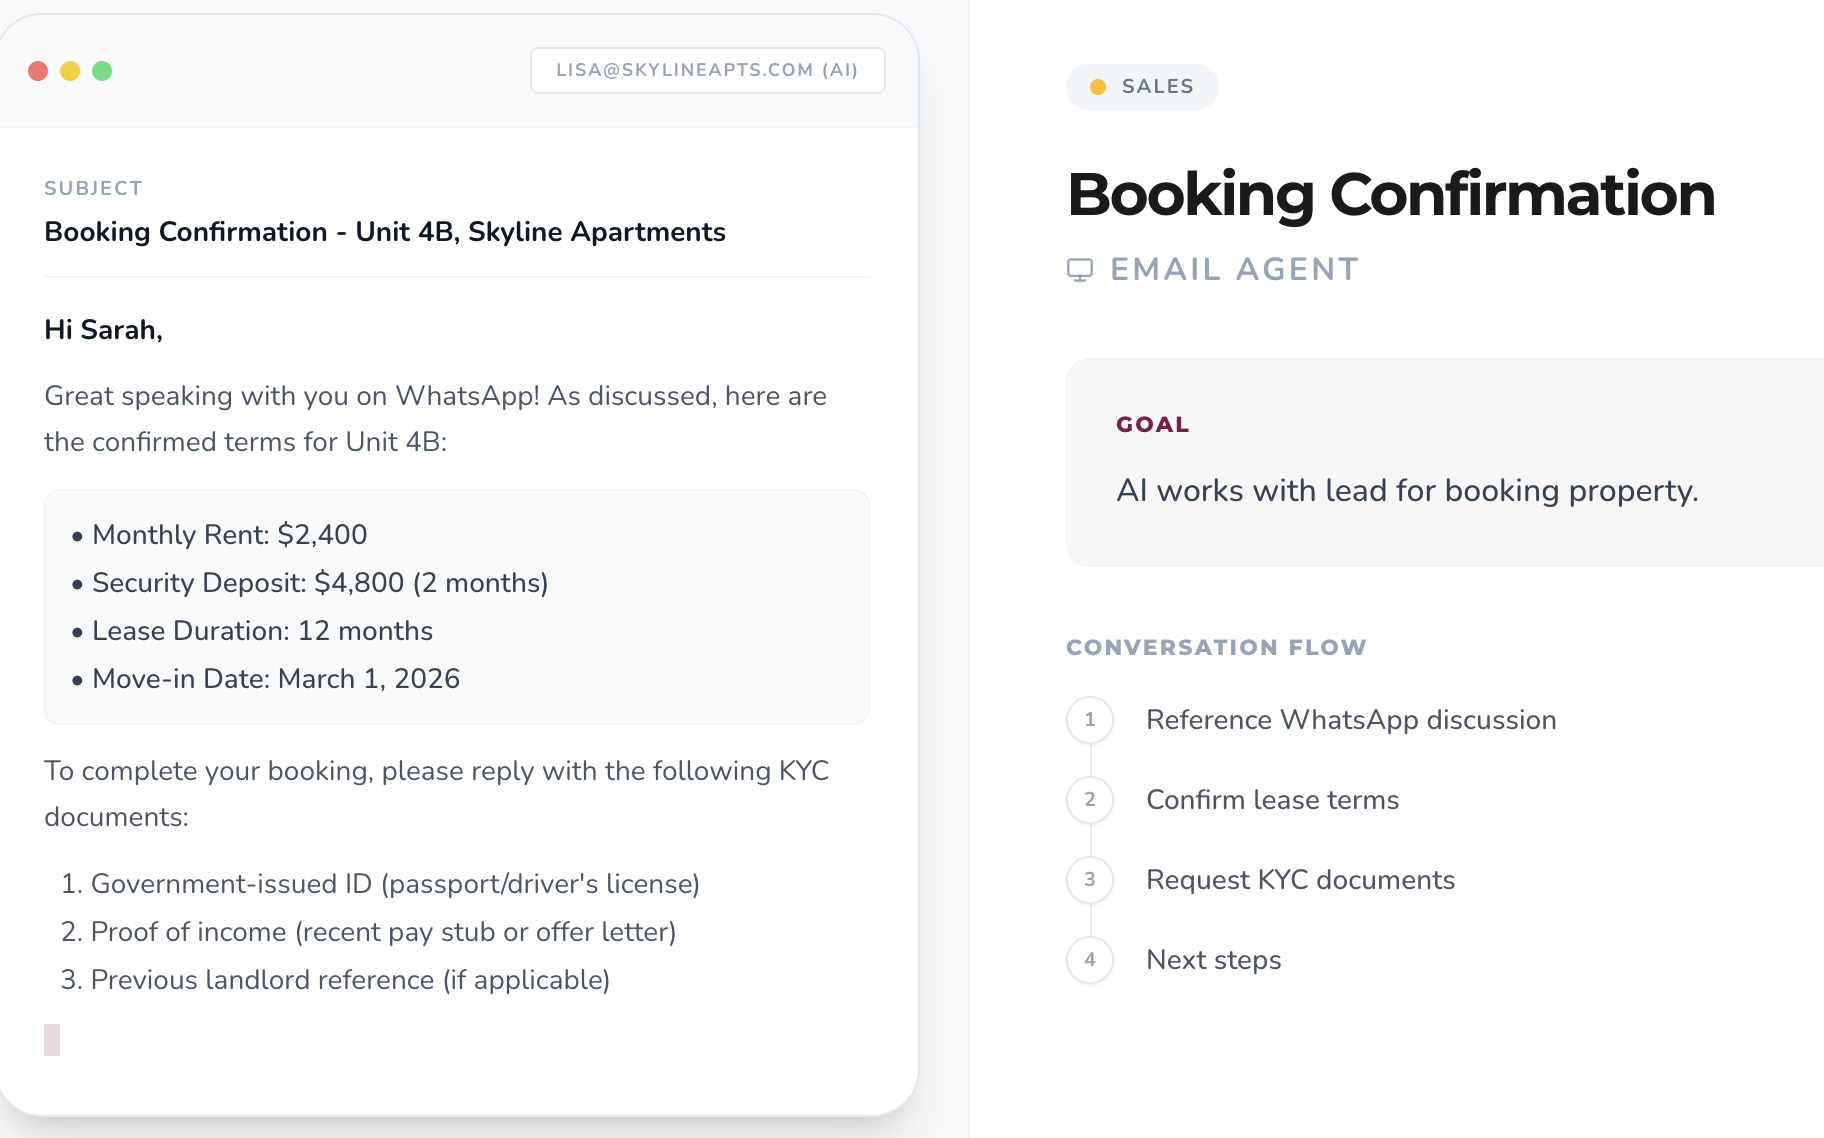
Task: Select the Next steps flow item
Action: click(x=1213, y=960)
